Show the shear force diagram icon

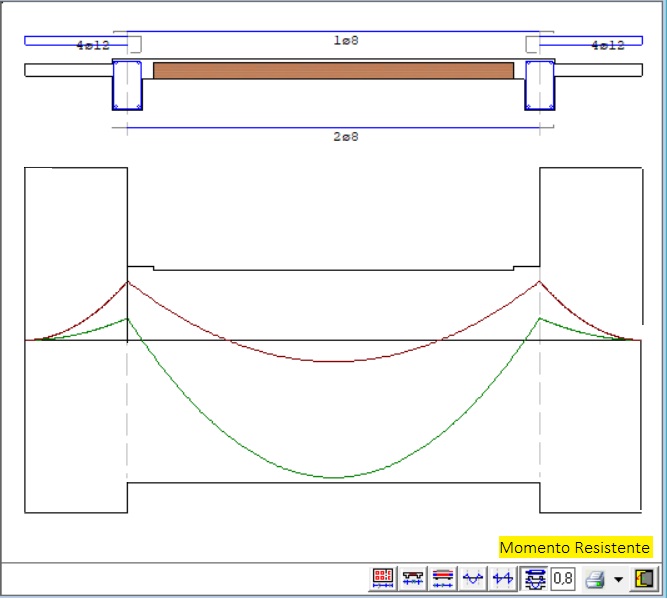click(503, 579)
